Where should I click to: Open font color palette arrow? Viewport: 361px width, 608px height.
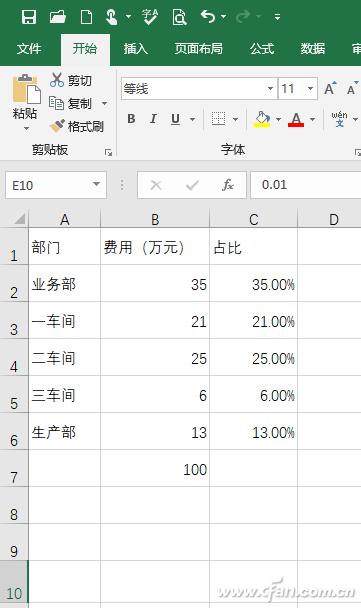coord(313,119)
